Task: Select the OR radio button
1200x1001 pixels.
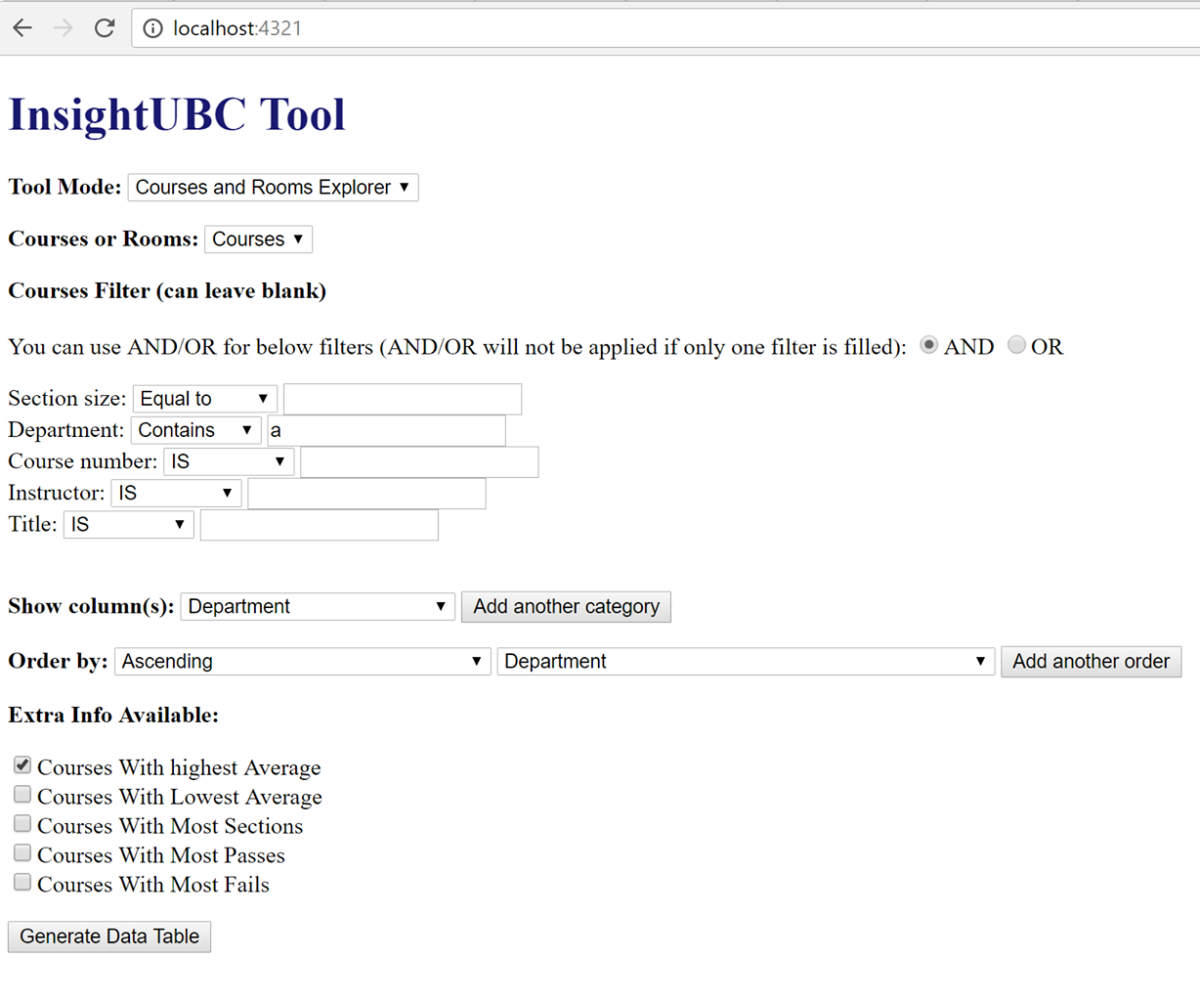Action: point(1016,345)
